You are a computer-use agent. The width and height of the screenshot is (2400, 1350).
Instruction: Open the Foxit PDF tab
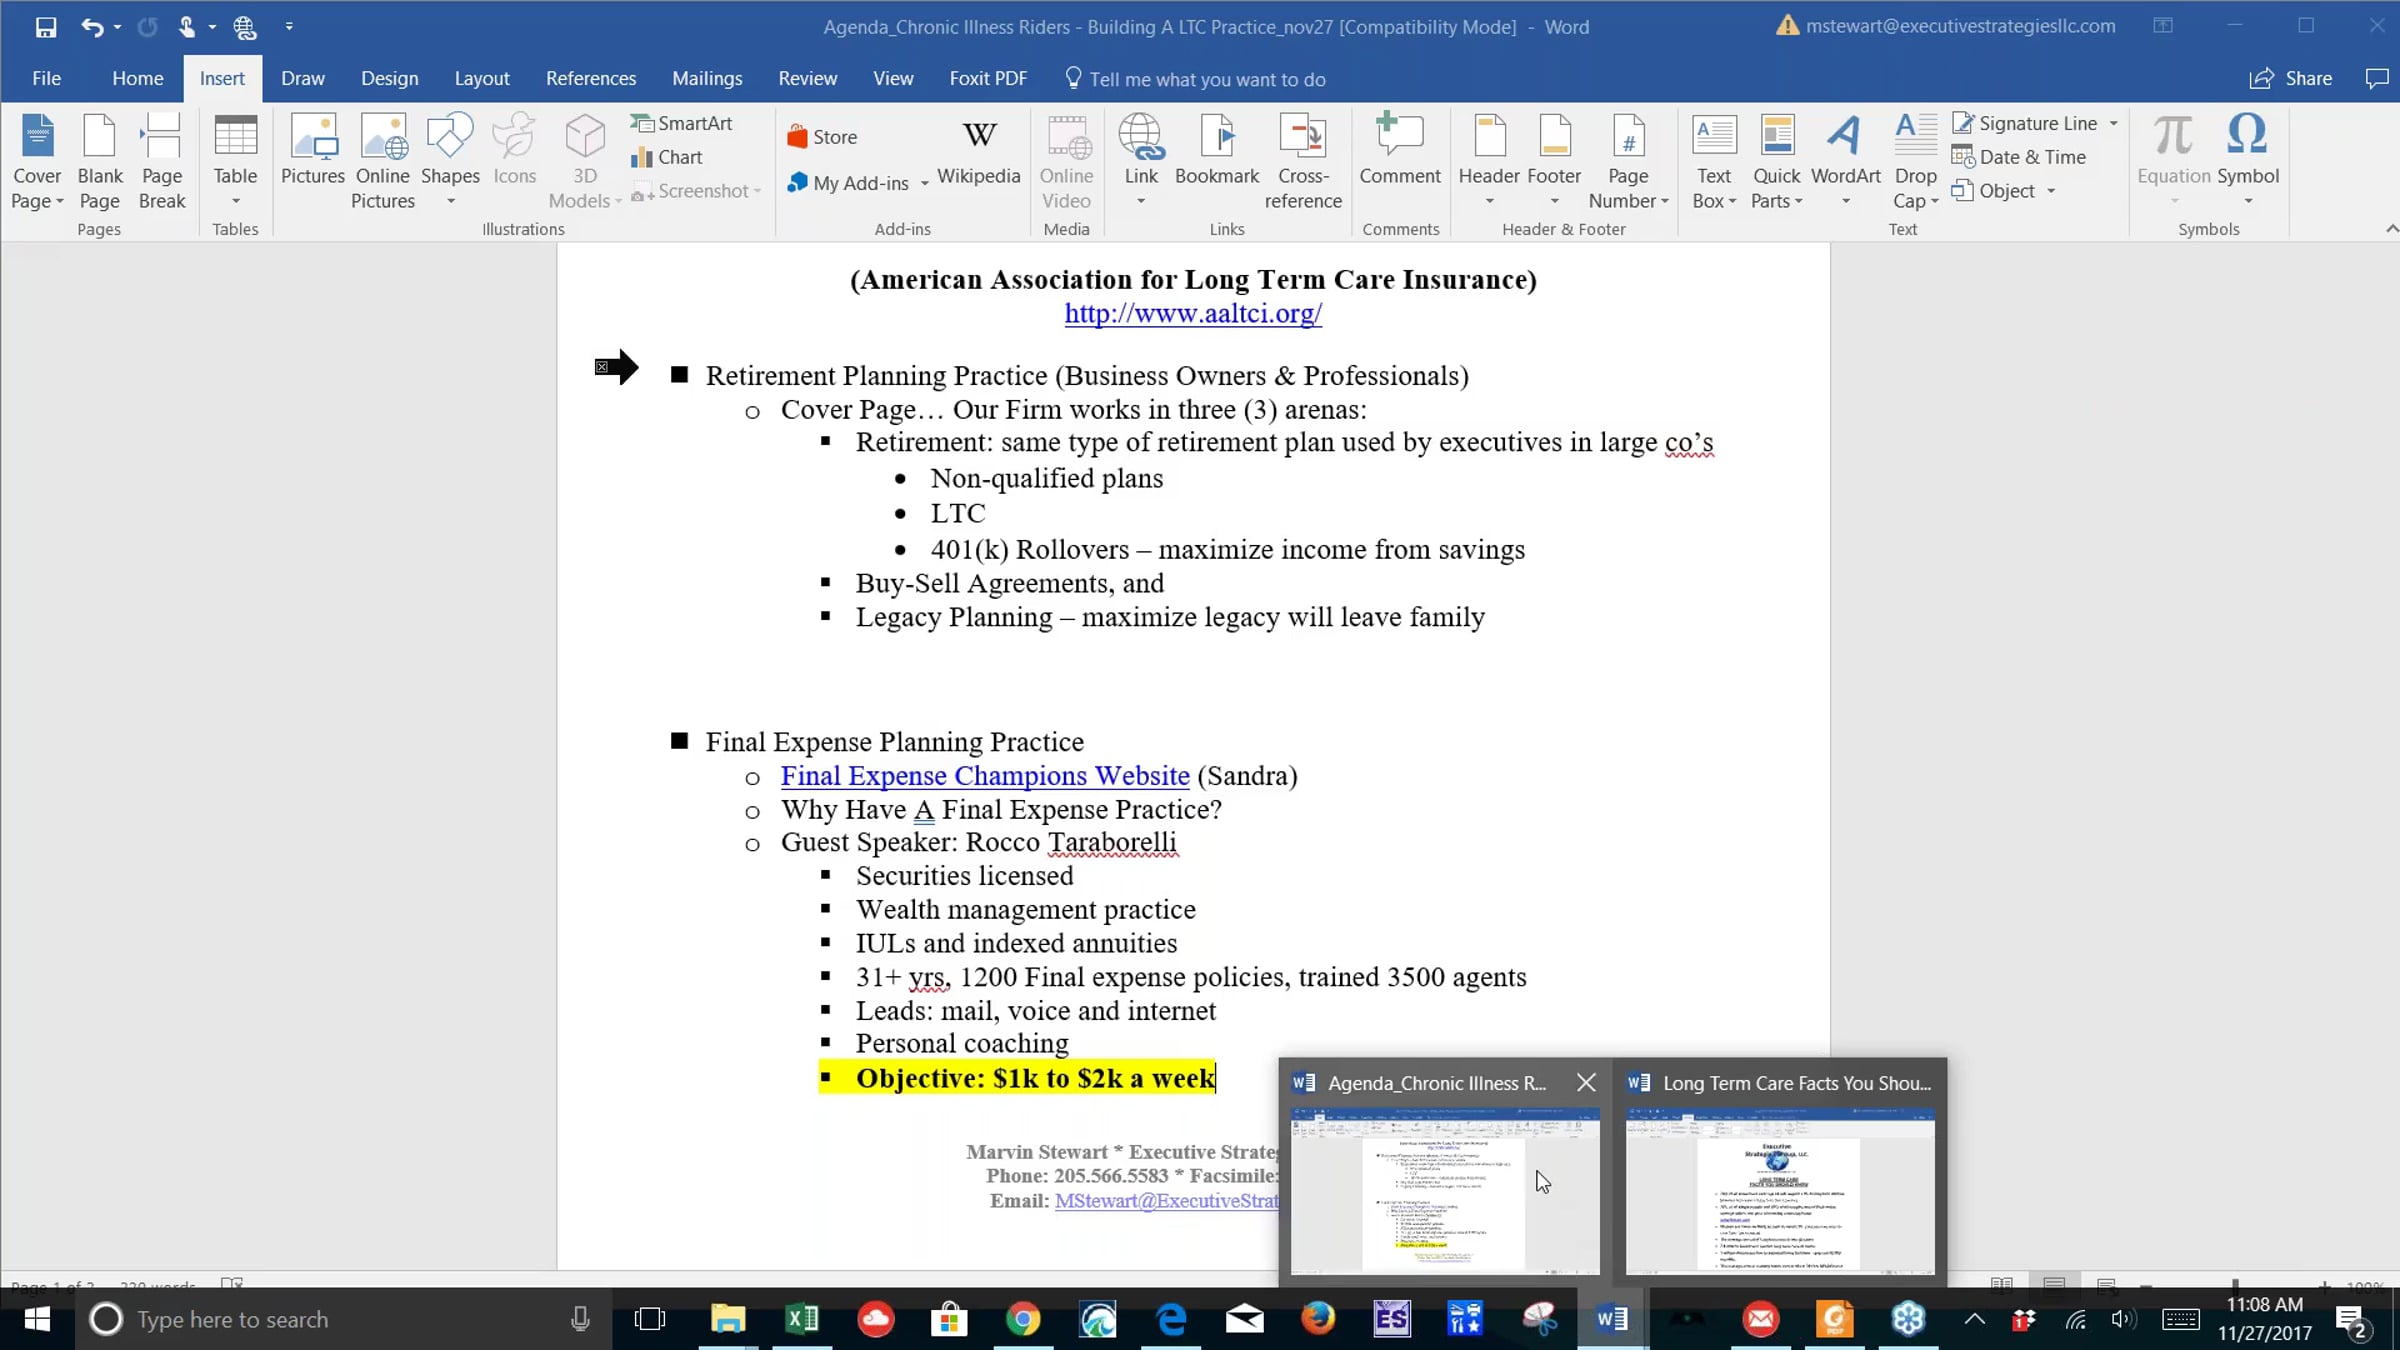coord(988,79)
